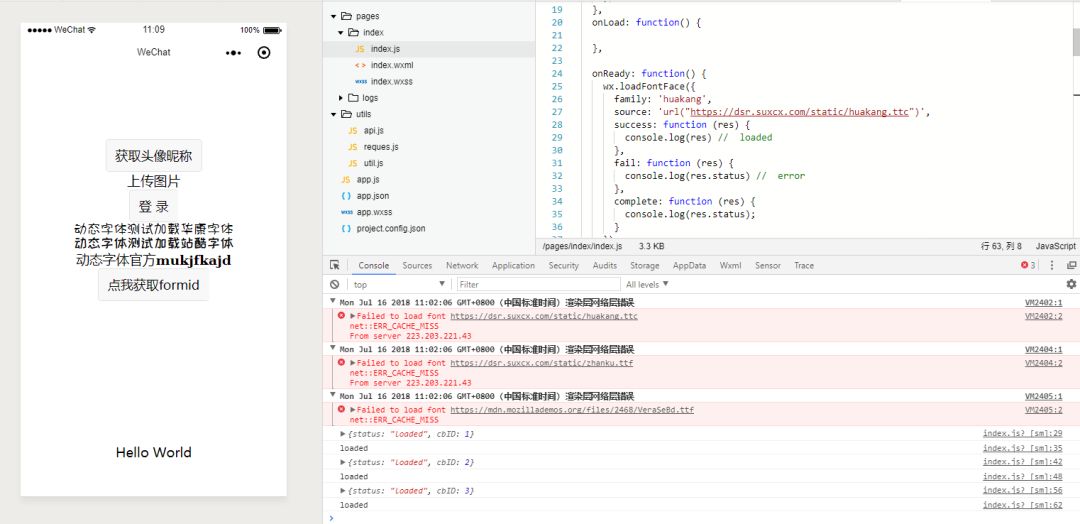Expand the first Failed to load font error
Viewport: 1080px width, 524px height.
click(353, 316)
